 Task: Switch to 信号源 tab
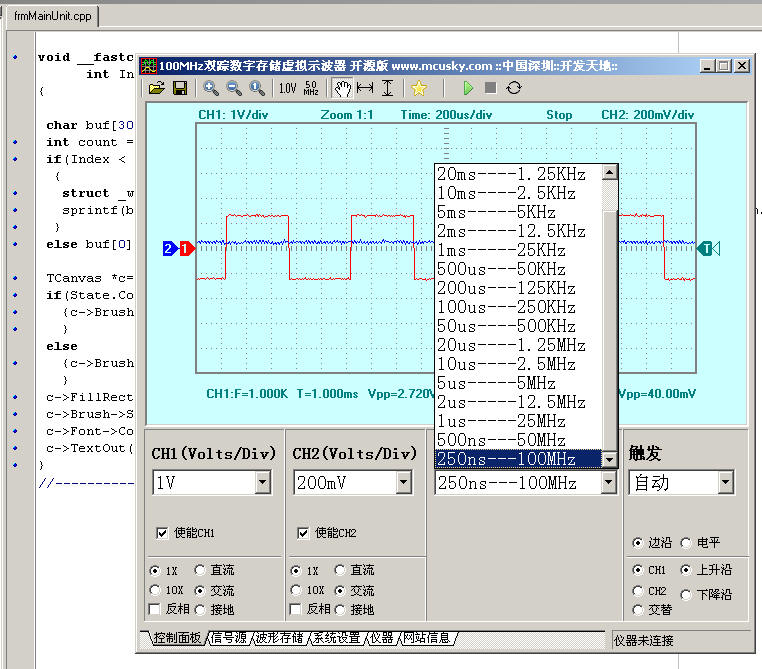click(x=228, y=638)
